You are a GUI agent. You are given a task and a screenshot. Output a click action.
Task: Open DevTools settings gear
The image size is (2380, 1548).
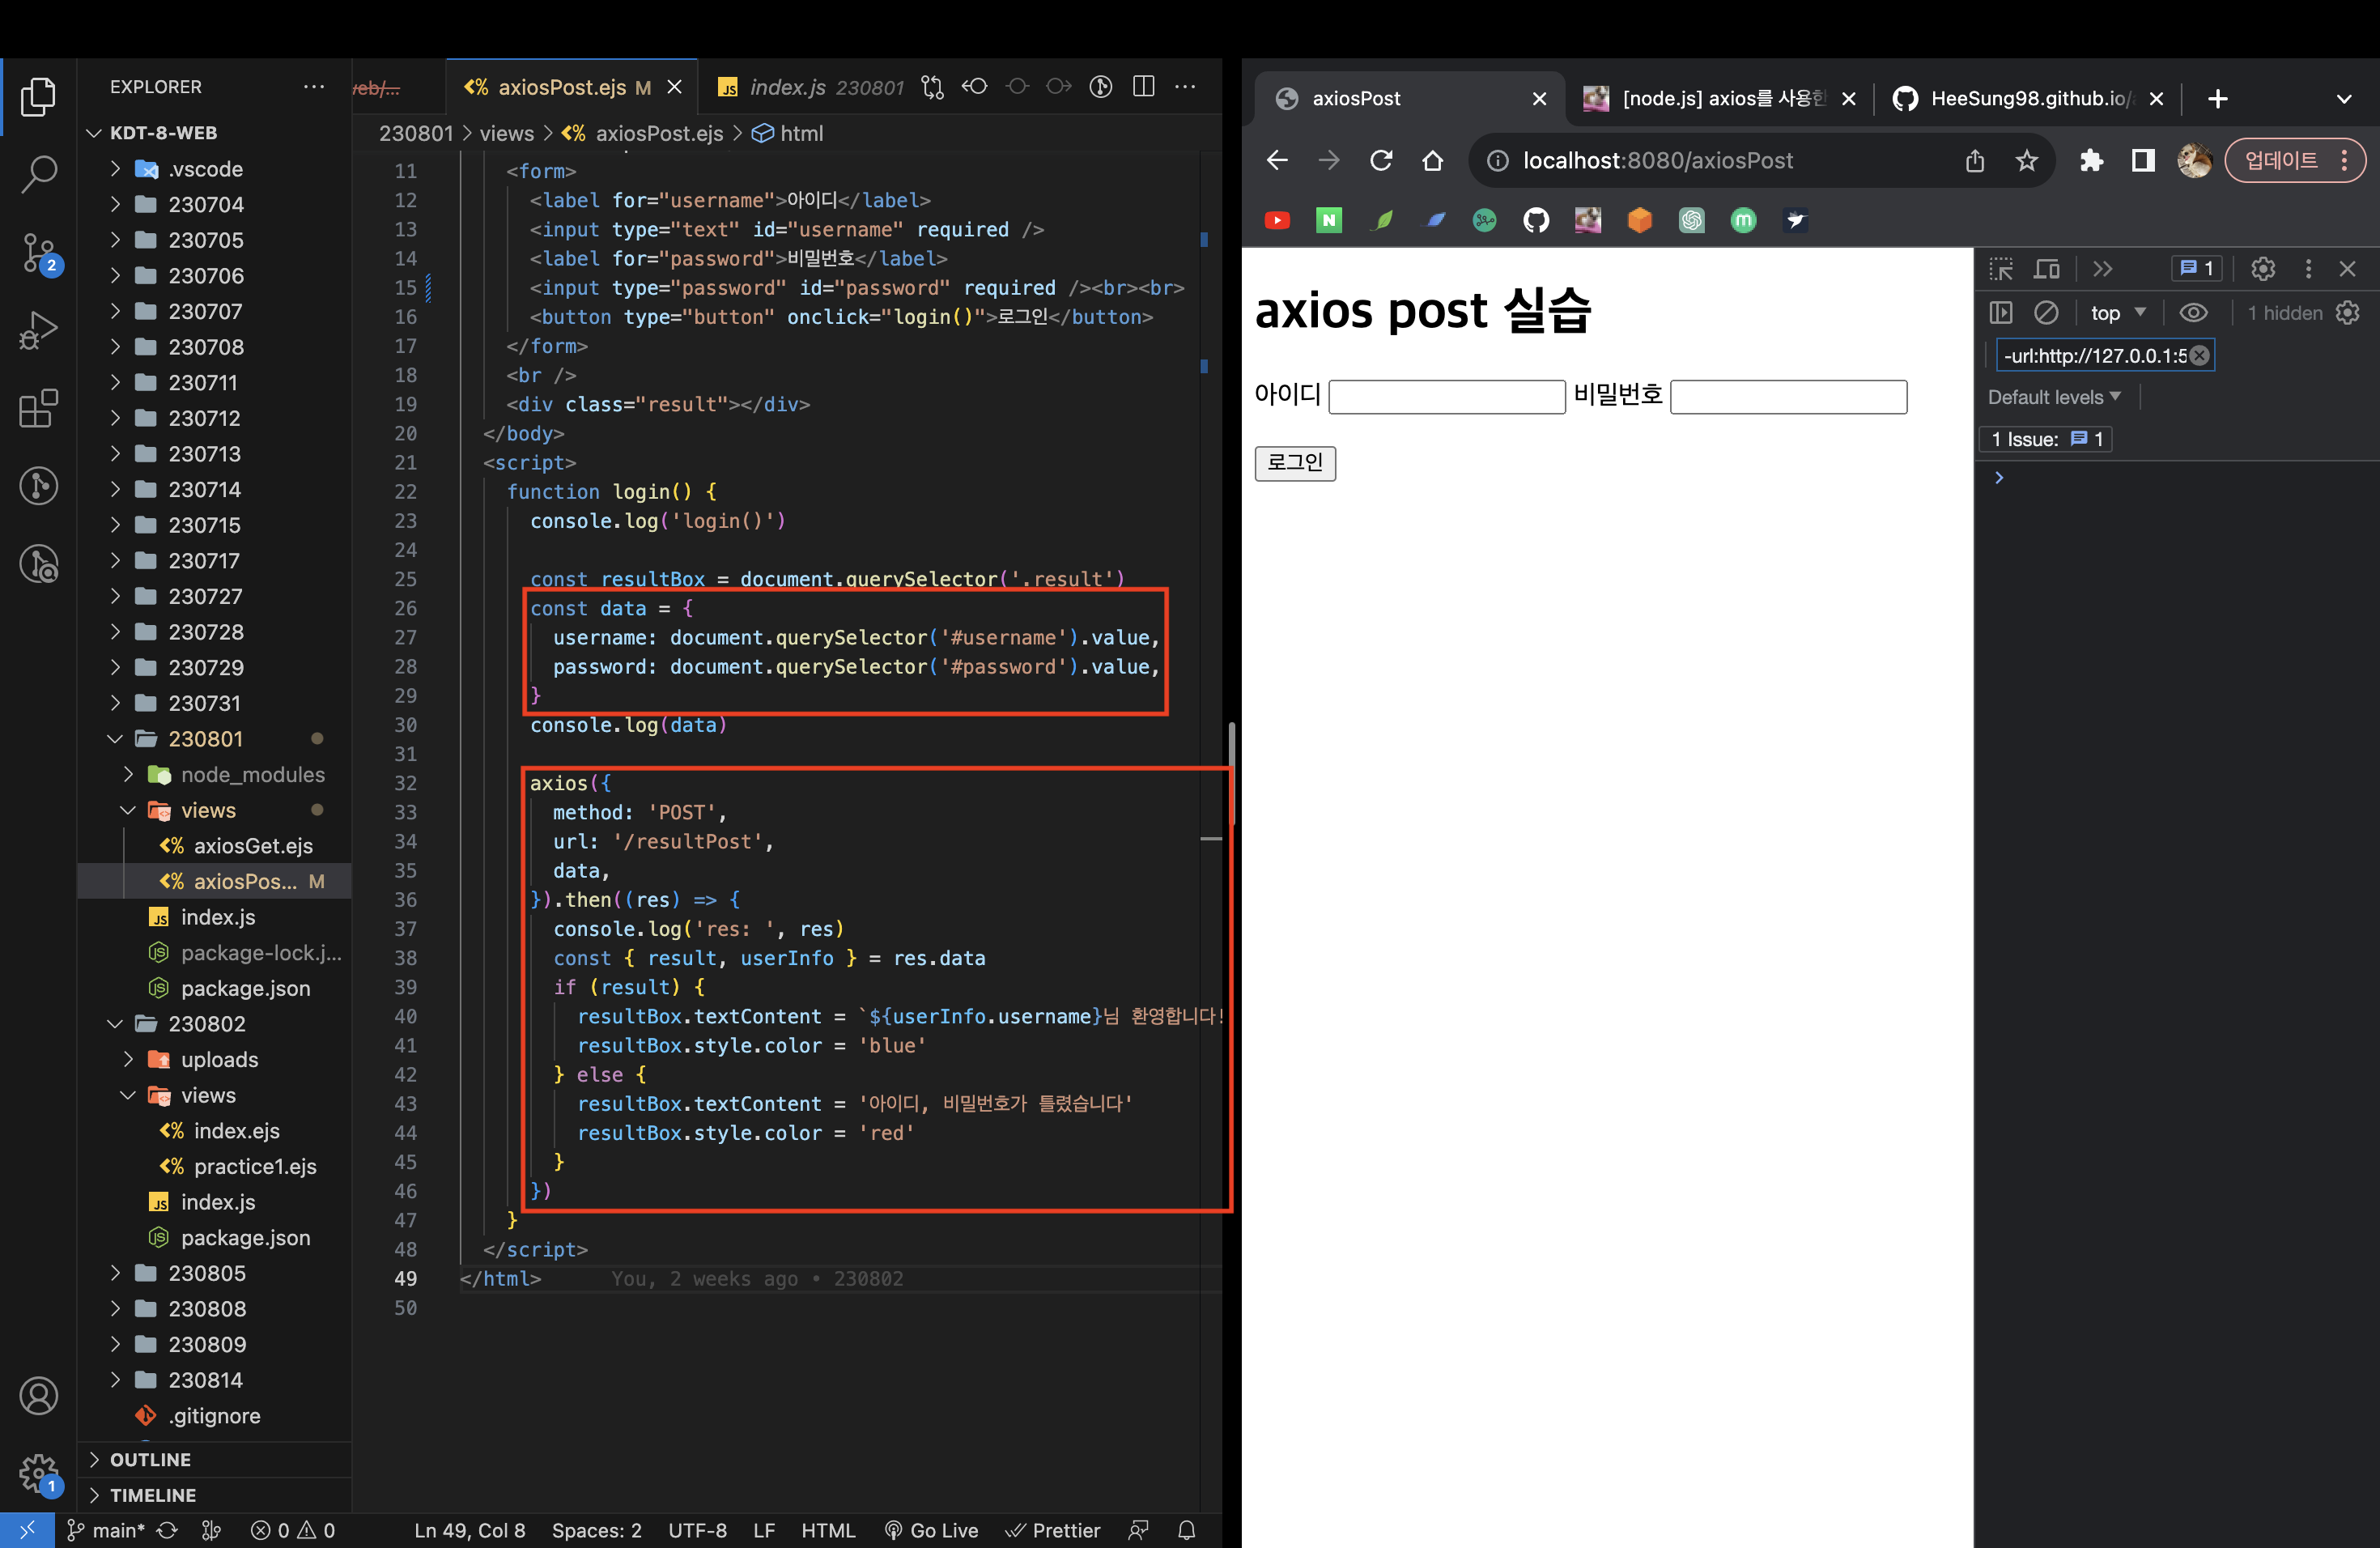point(2263,269)
